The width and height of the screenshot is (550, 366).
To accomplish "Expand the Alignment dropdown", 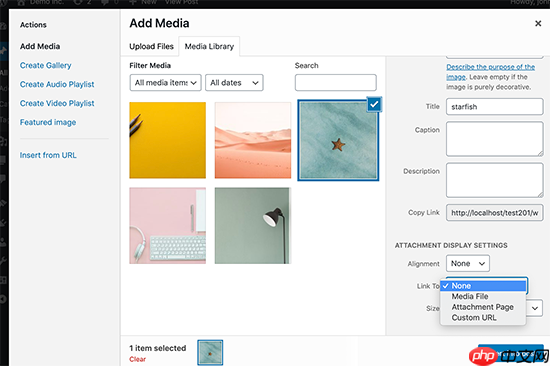I will pyautogui.click(x=468, y=264).
